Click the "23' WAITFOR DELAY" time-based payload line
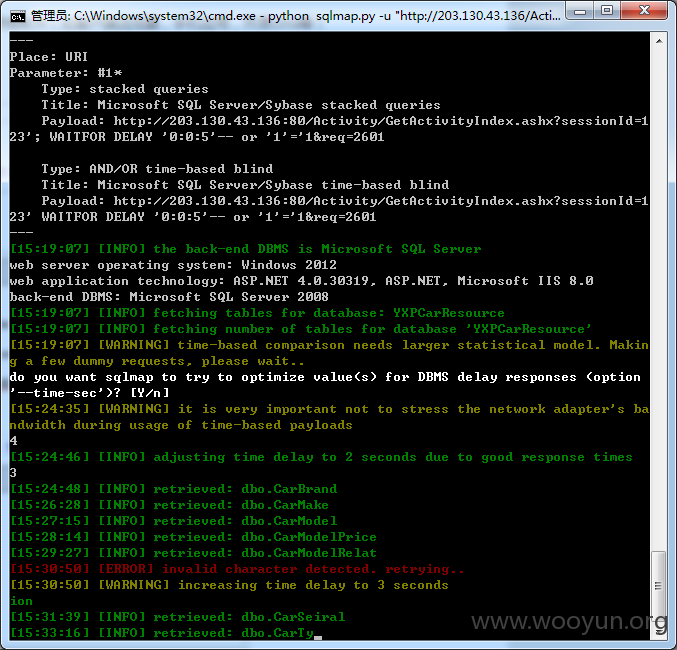The height and width of the screenshot is (650, 677). [193, 216]
